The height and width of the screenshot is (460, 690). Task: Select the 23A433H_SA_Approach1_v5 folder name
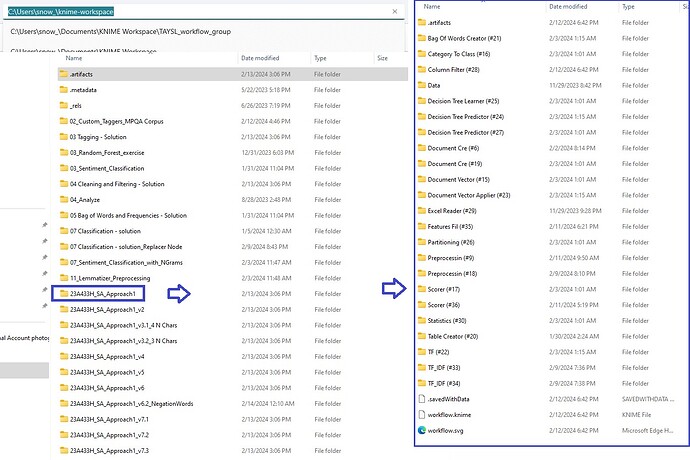click(107, 372)
